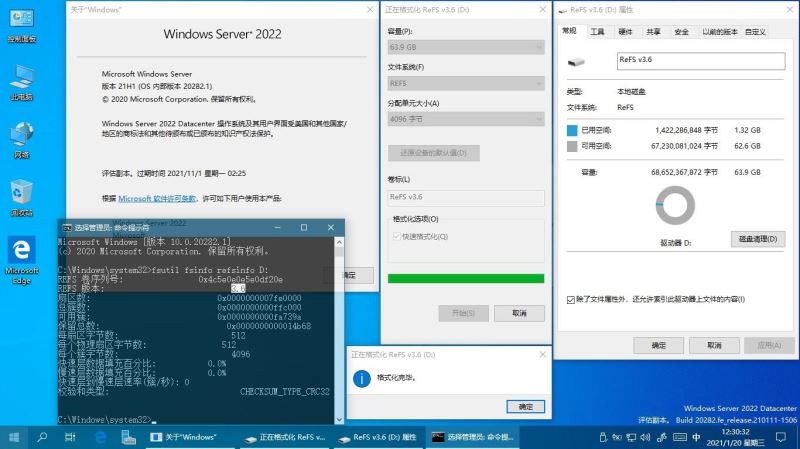Open the Network desktop icon
Screen dimensions: 800x449
[21, 140]
